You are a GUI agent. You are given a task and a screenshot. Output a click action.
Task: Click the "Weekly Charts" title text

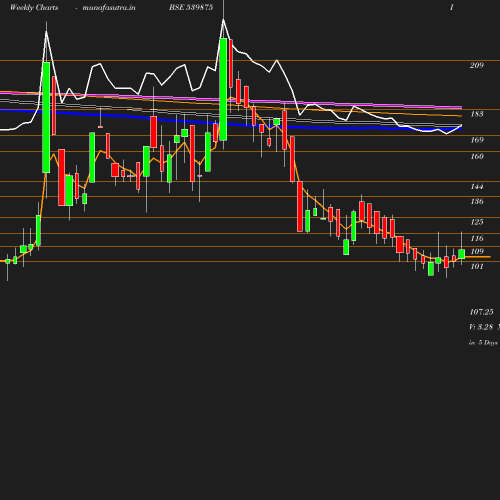[34, 7]
